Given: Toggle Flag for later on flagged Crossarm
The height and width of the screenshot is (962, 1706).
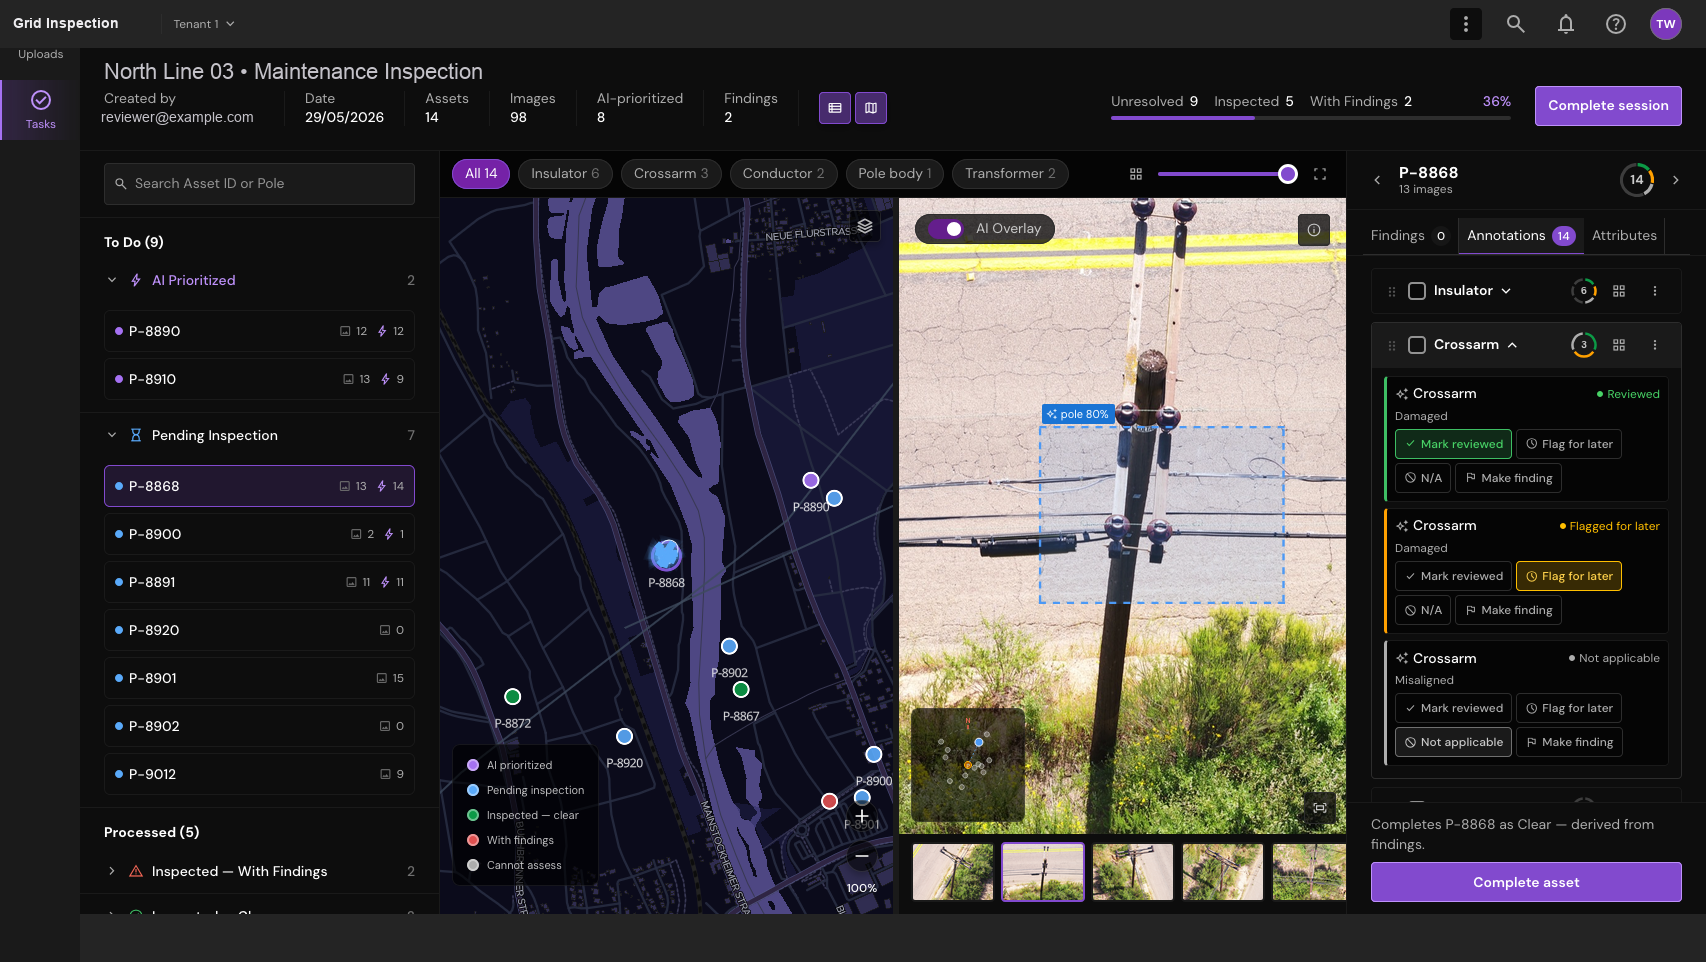Looking at the screenshot, I should click(1569, 576).
